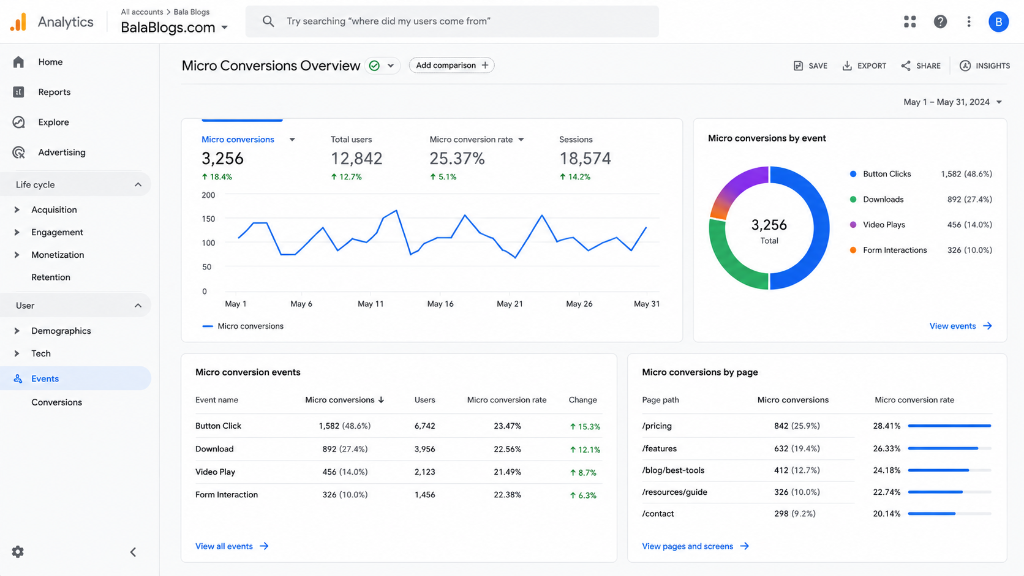The width and height of the screenshot is (1024, 576).
Task: Click the search field in the top bar
Action: click(x=452, y=21)
